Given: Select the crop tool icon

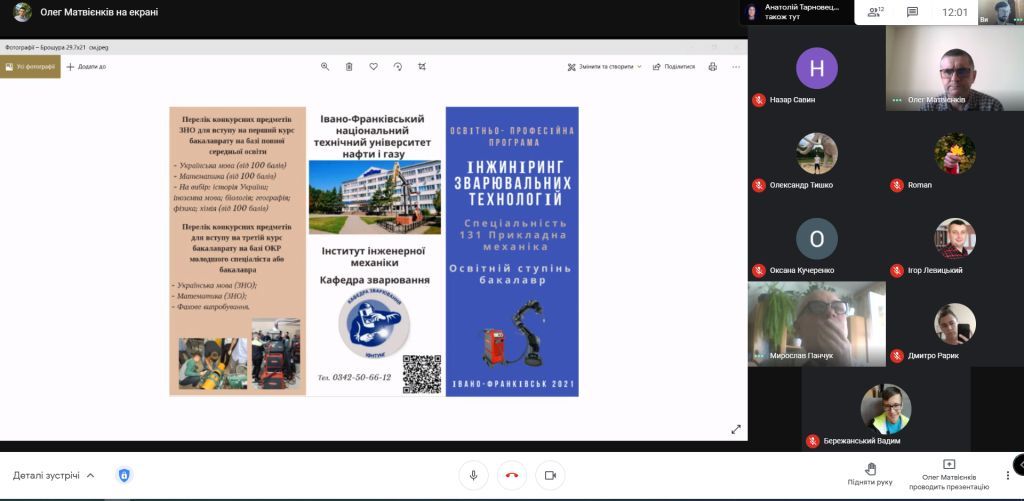Looking at the screenshot, I should (x=422, y=67).
